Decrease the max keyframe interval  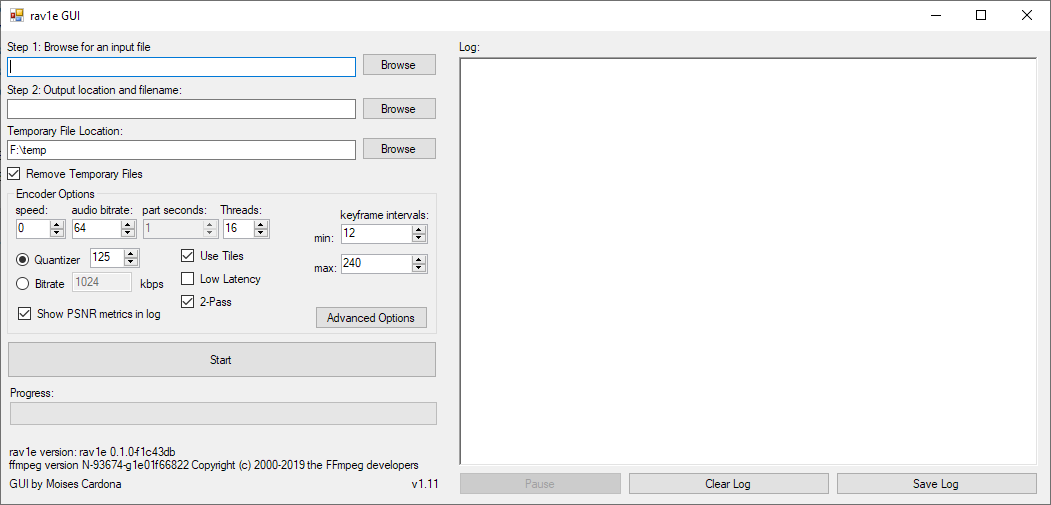tap(419, 269)
